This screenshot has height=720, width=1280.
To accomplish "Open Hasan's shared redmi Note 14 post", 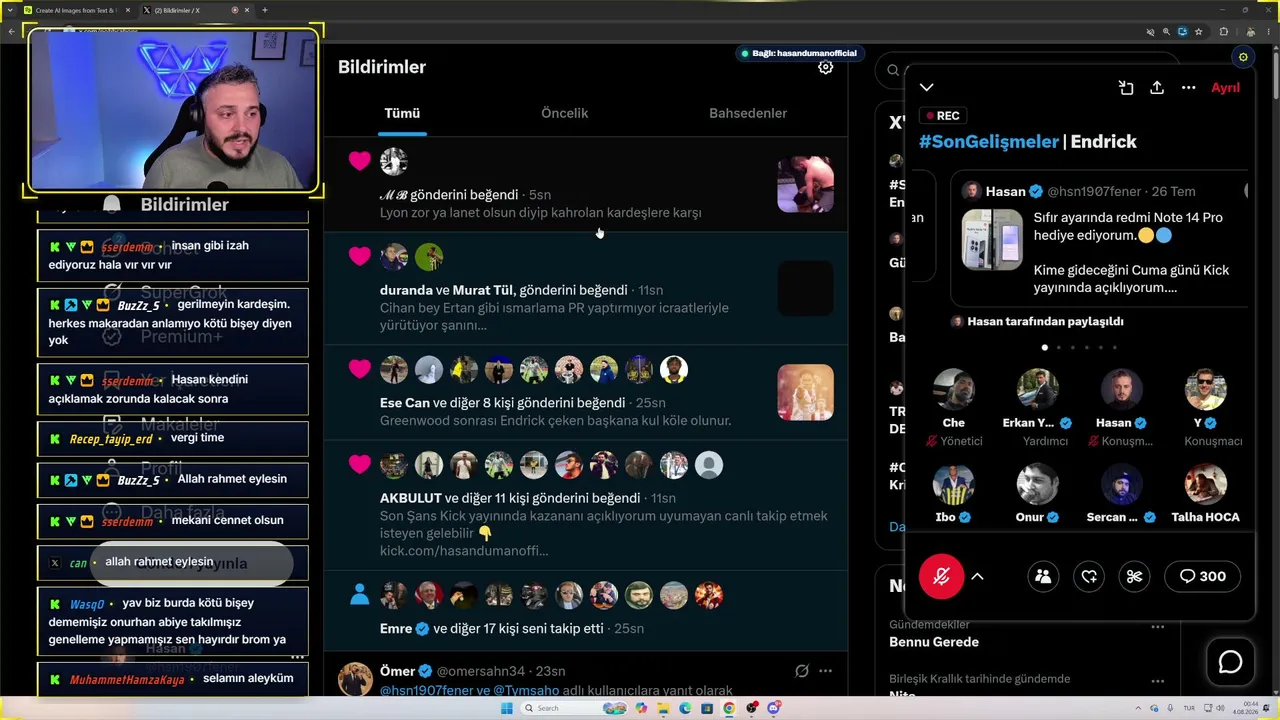I will (x=1099, y=239).
